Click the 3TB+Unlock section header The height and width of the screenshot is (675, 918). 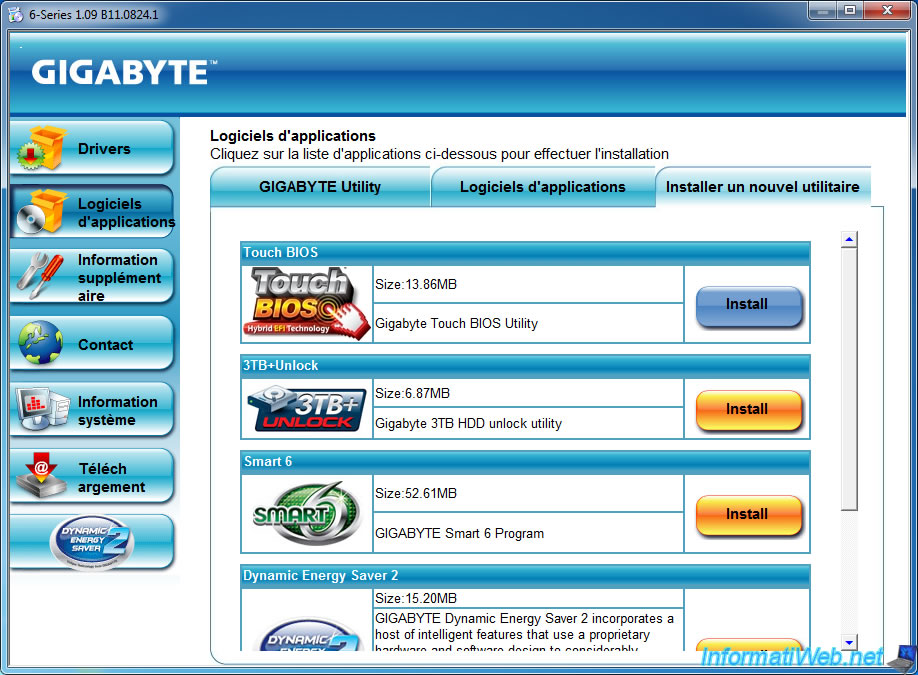[x=525, y=366]
